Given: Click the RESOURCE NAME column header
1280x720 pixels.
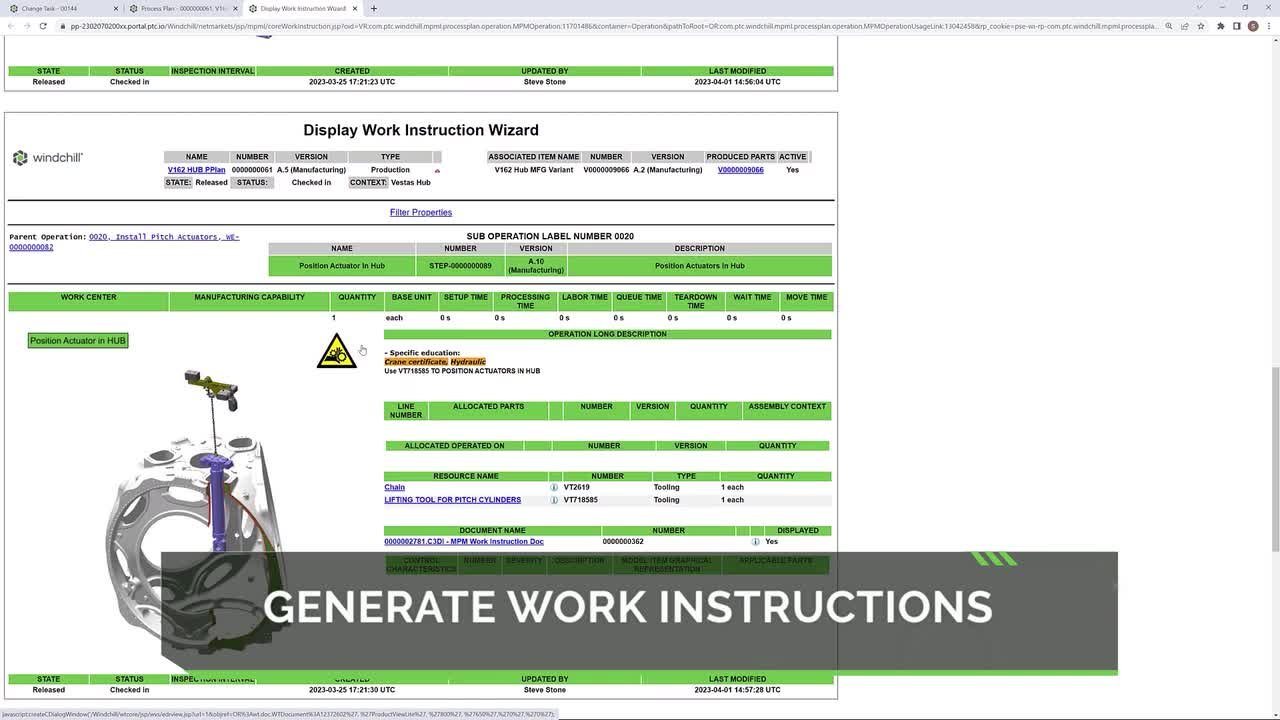Looking at the screenshot, I should pos(466,476).
